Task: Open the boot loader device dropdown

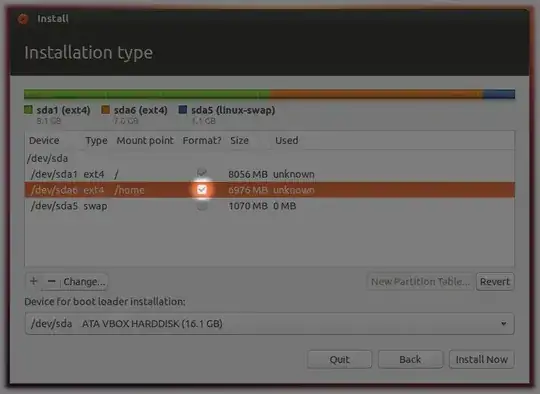Action: point(270,324)
